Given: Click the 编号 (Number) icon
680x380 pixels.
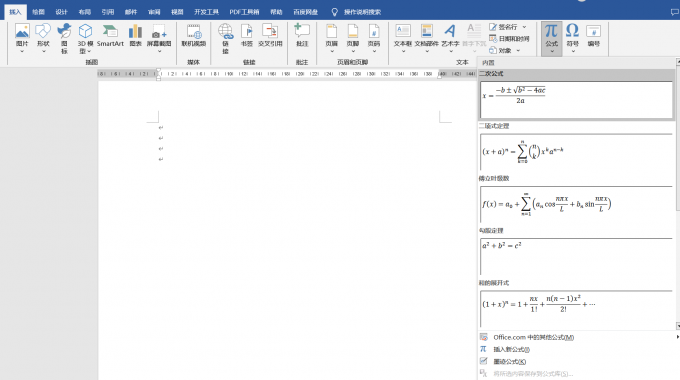Looking at the screenshot, I should (593, 31).
